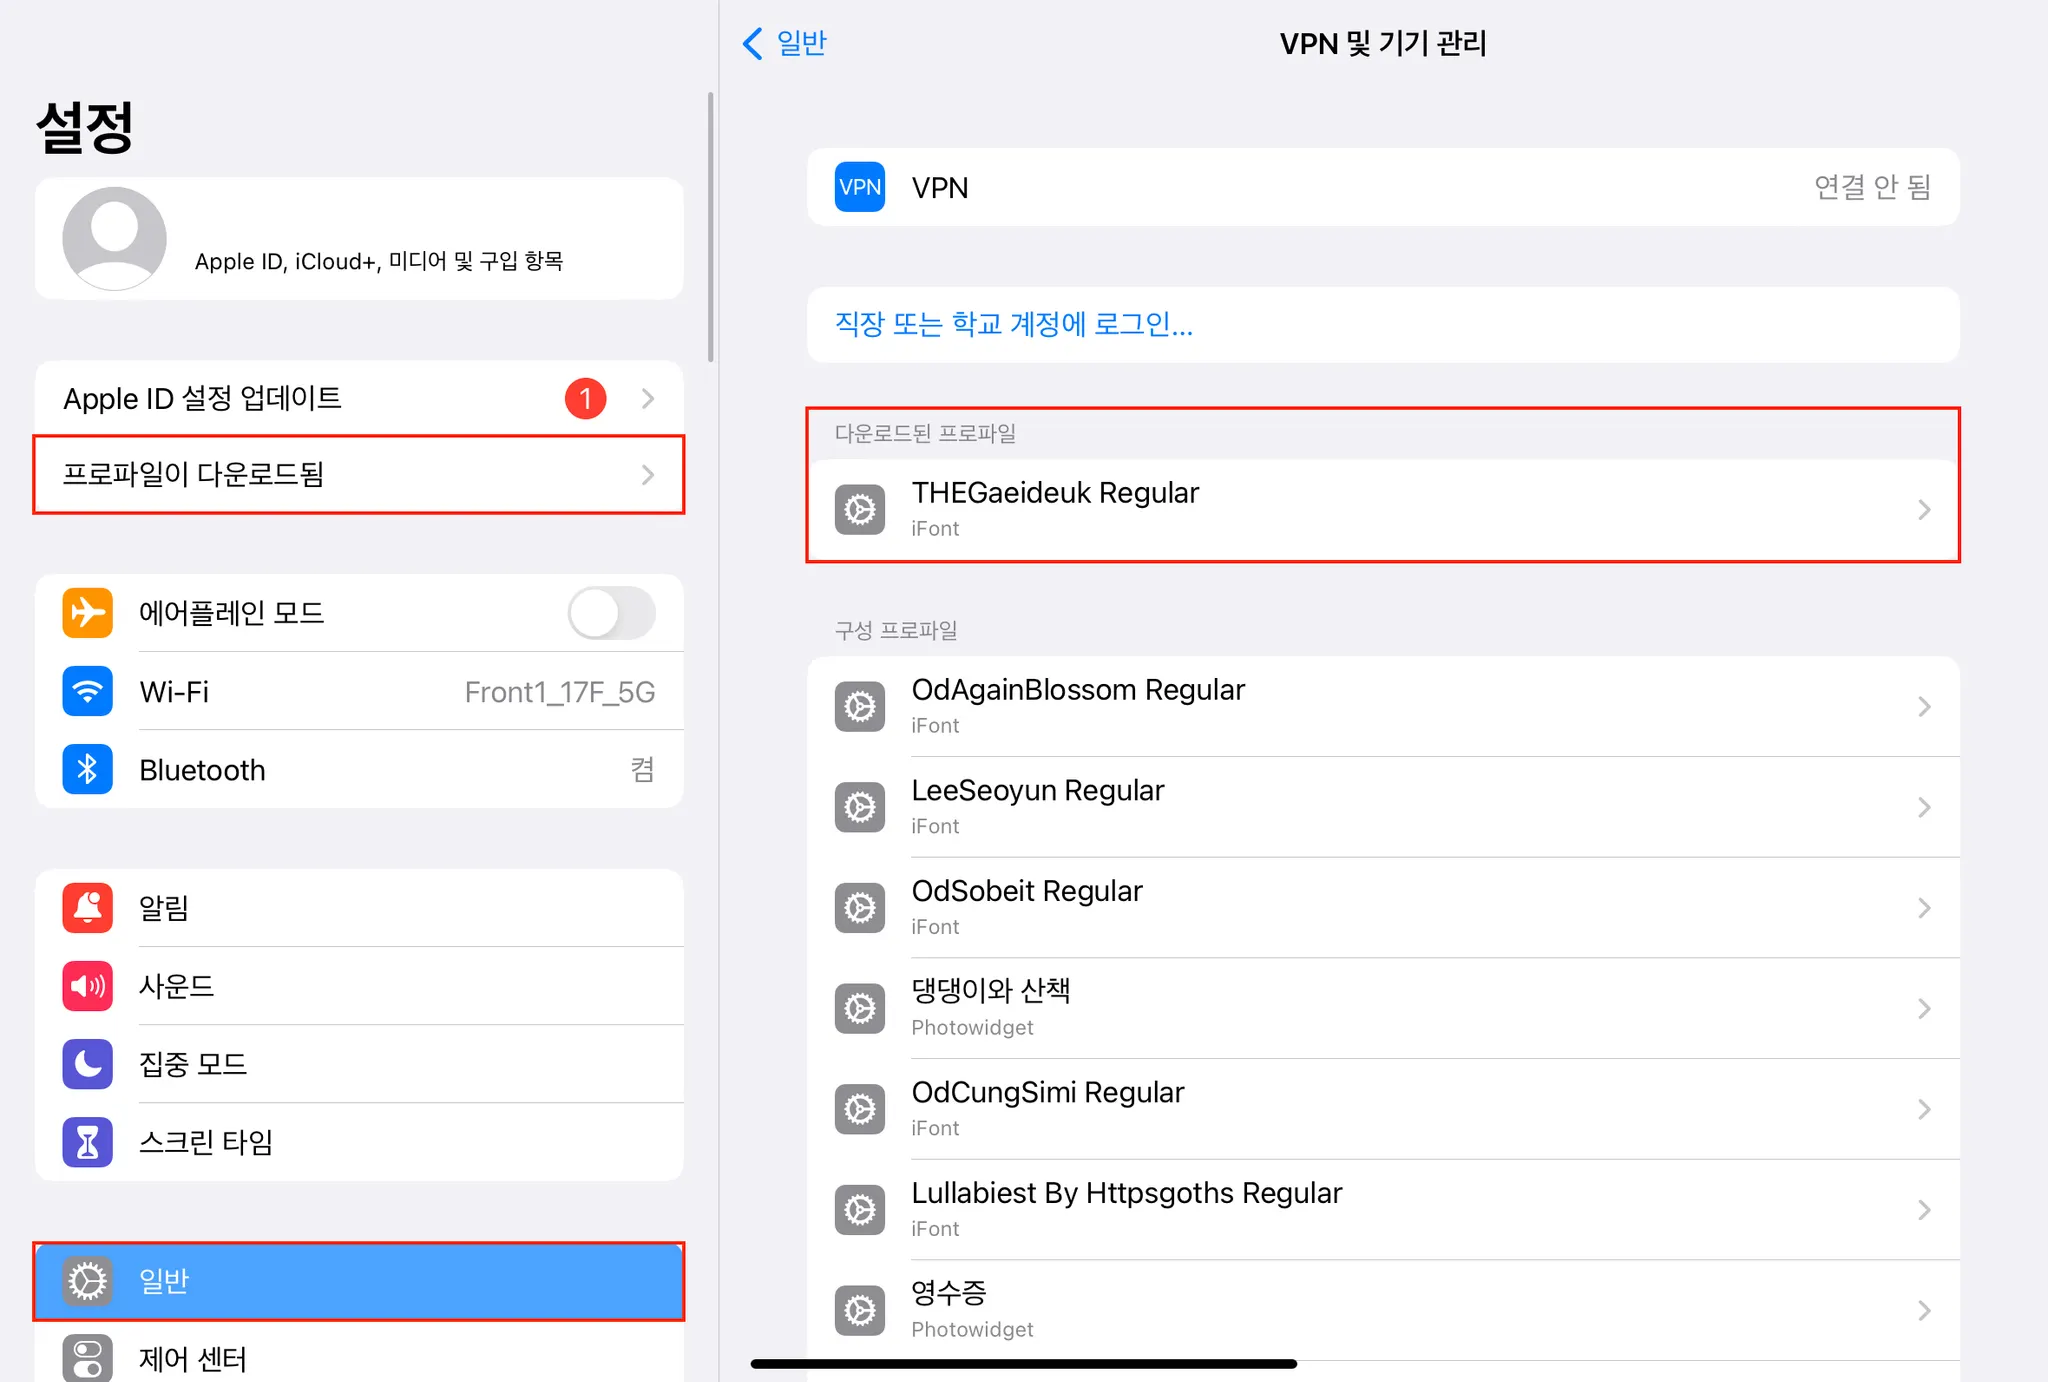The image size is (2048, 1382).
Task: Click the sidebar vertical scrollbar
Action: click(x=710, y=227)
